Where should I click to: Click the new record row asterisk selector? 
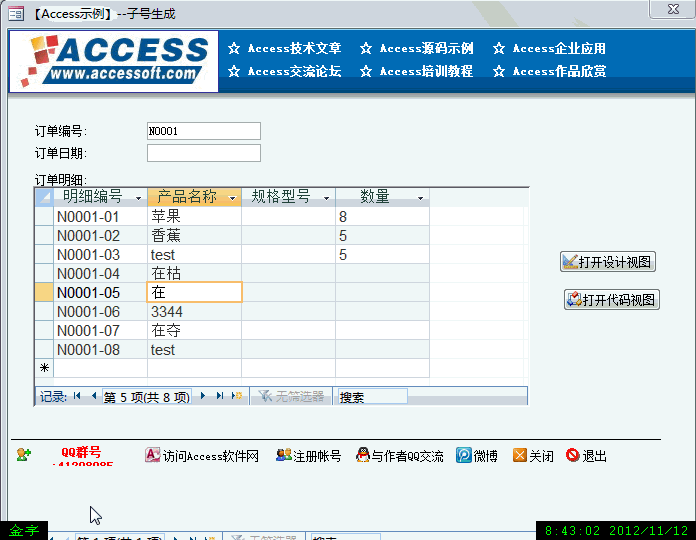tap(44, 368)
